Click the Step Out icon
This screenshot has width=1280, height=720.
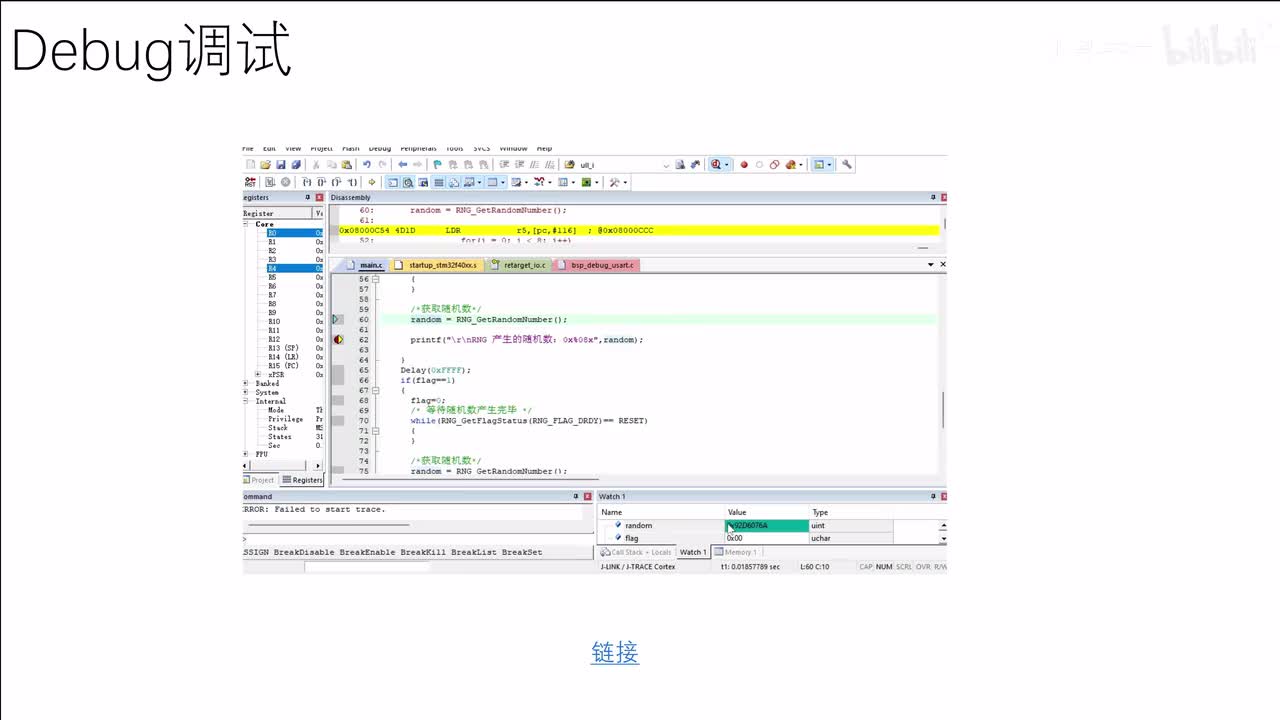tap(336, 182)
